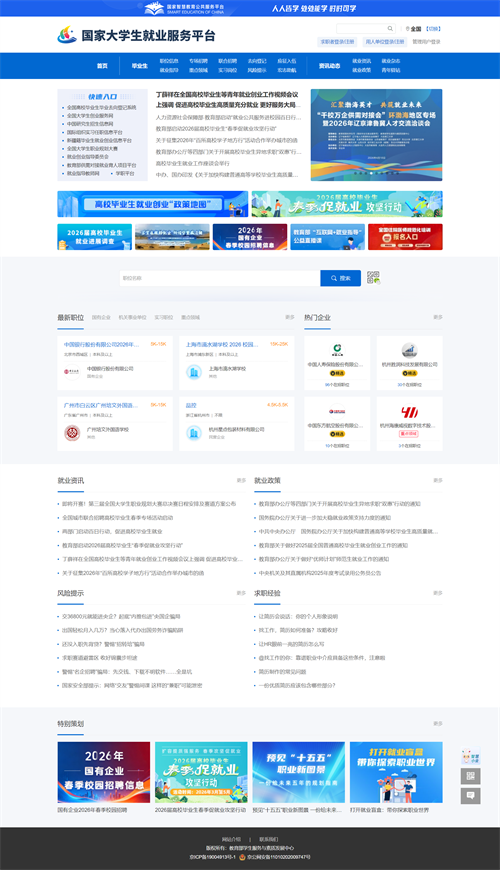
Task: Click 求职者登录/注册 button
Action: pyautogui.click(x=337, y=42)
